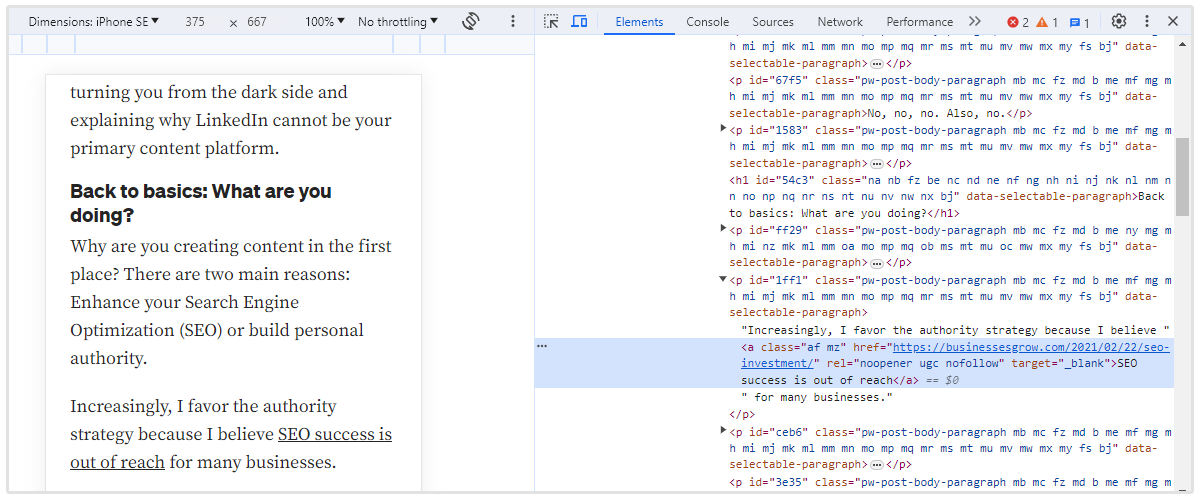Image resolution: width=1200 pixels, height=500 pixels.
Task: Click the red errors count badge
Action: 1018,22
